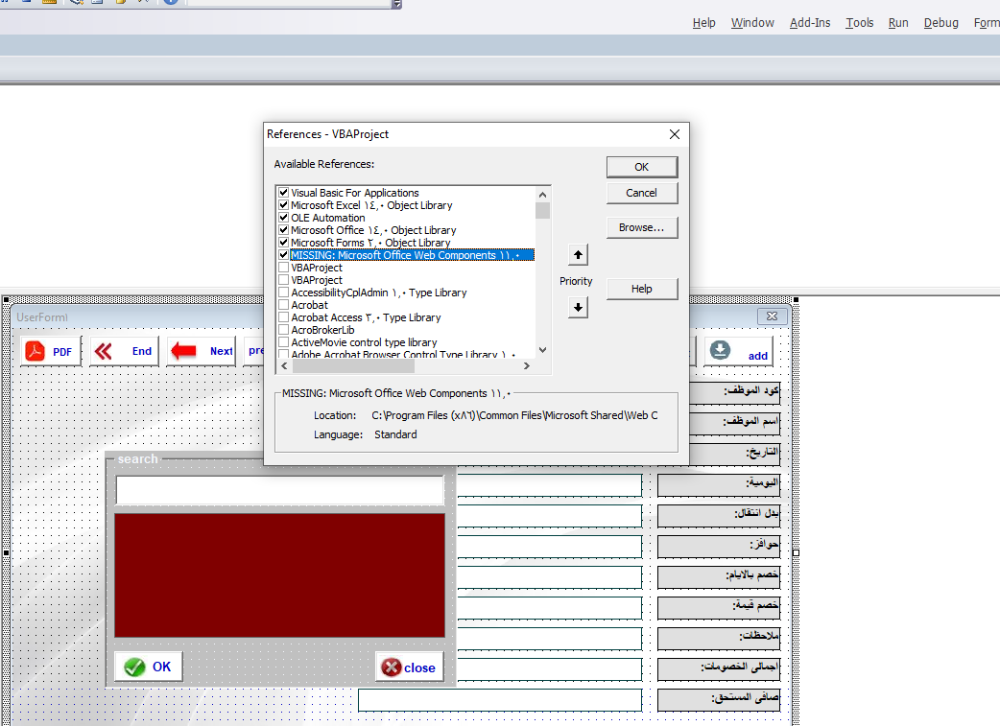1000x726 pixels.
Task: Check AccessibilityCplAdmin Type Library reference
Action: pos(284,292)
